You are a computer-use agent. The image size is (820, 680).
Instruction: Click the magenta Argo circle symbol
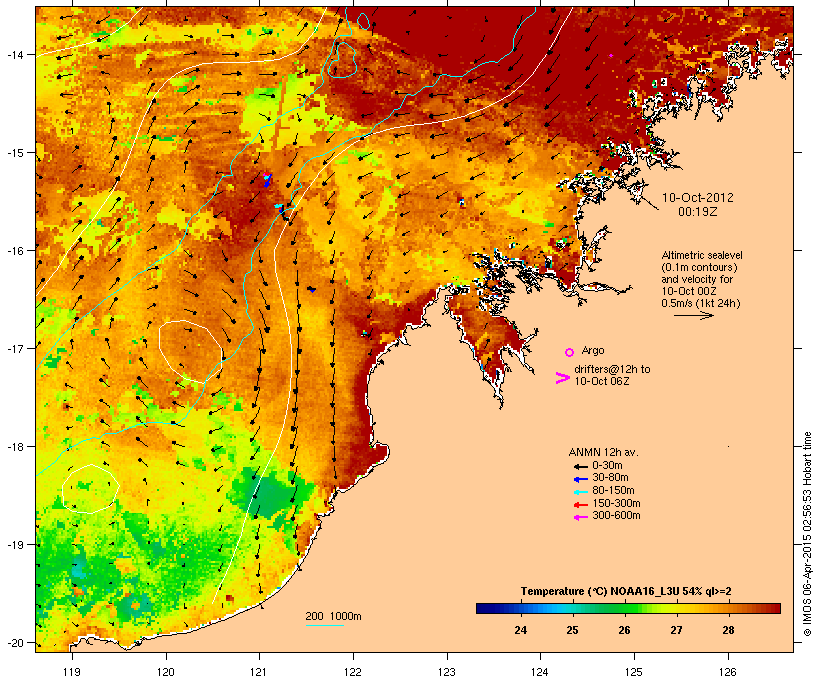click(570, 352)
